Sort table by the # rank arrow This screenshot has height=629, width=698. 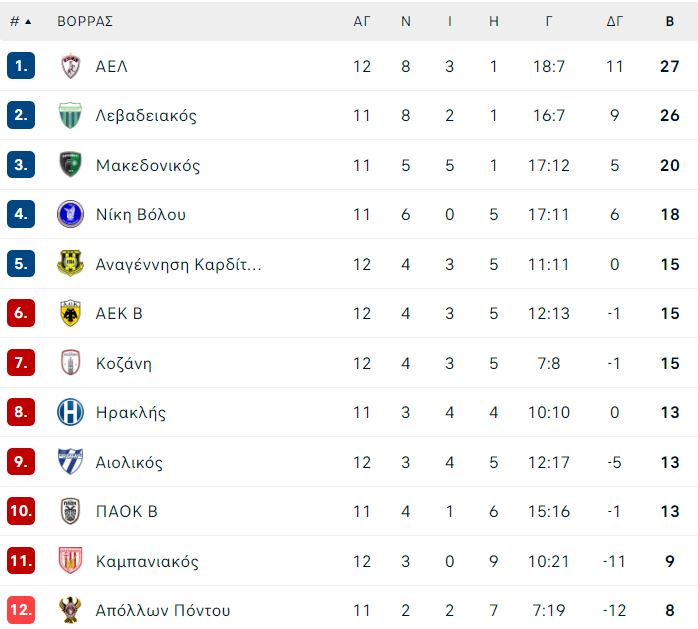21,21
